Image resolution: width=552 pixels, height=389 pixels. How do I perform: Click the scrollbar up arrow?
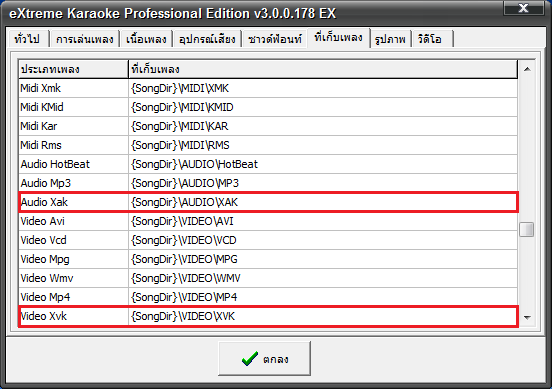tap(527, 69)
